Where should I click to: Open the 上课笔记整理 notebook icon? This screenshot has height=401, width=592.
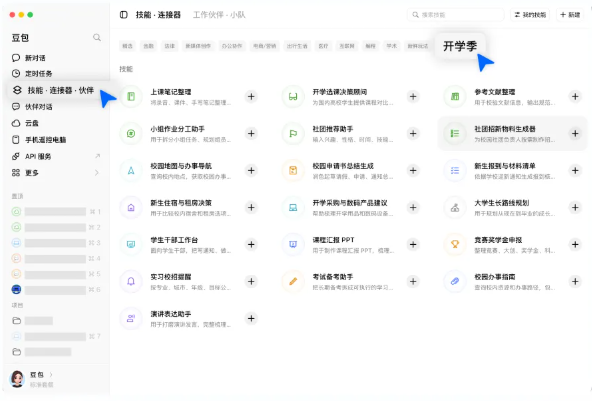click(x=131, y=97)
